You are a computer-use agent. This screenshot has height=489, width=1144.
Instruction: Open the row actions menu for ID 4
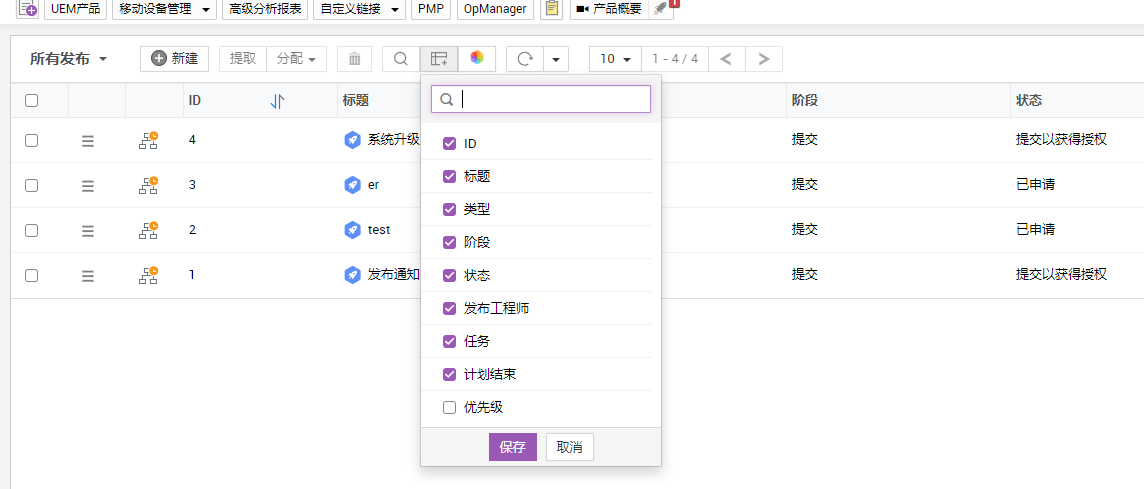coord(88,141)
